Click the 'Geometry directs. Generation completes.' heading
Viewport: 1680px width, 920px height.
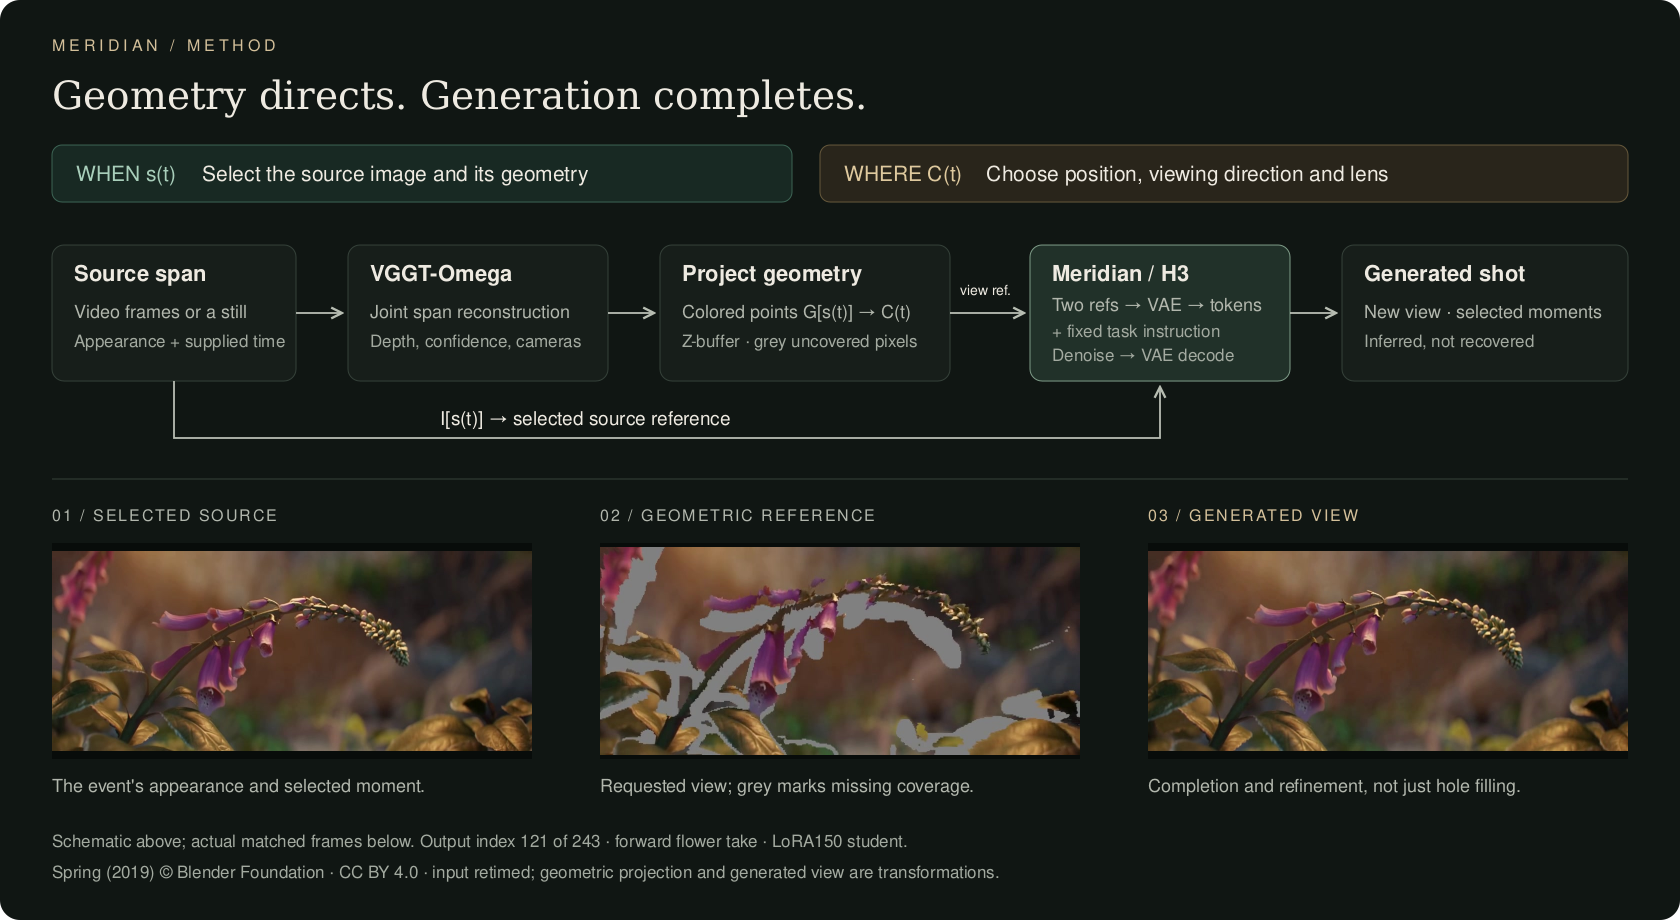[x=459, y=96]
